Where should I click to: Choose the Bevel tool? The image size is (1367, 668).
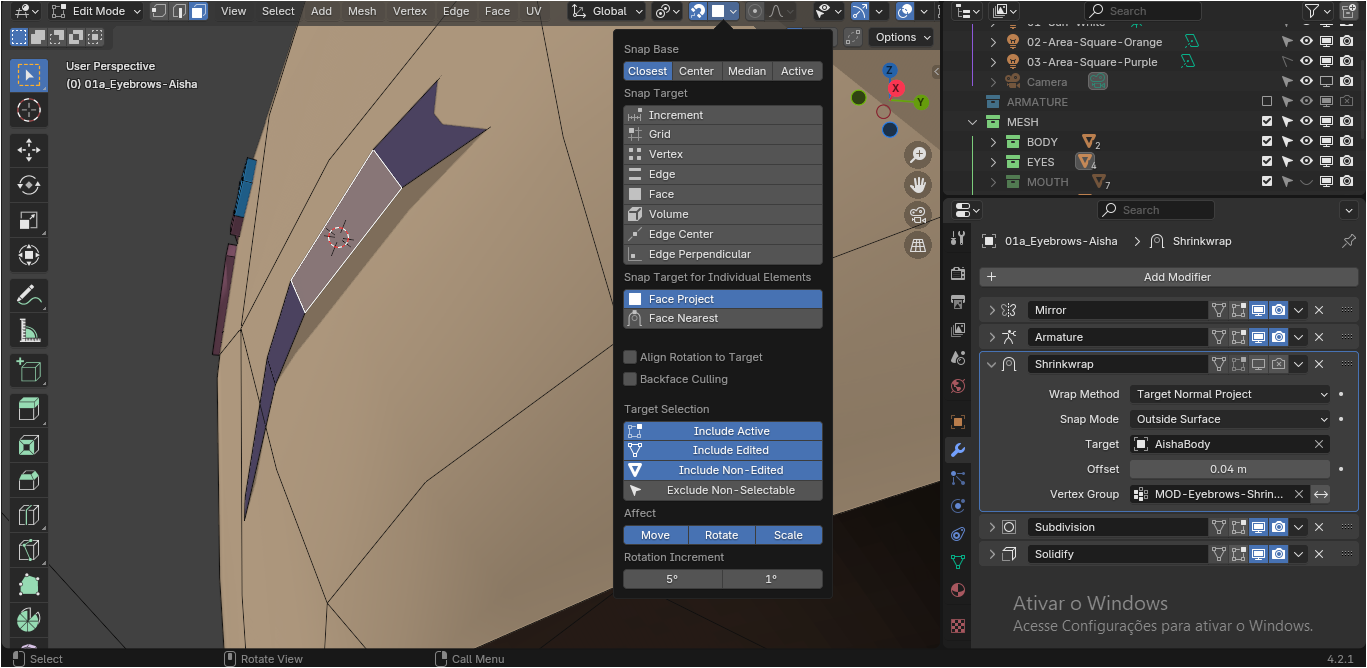point(29,481)
